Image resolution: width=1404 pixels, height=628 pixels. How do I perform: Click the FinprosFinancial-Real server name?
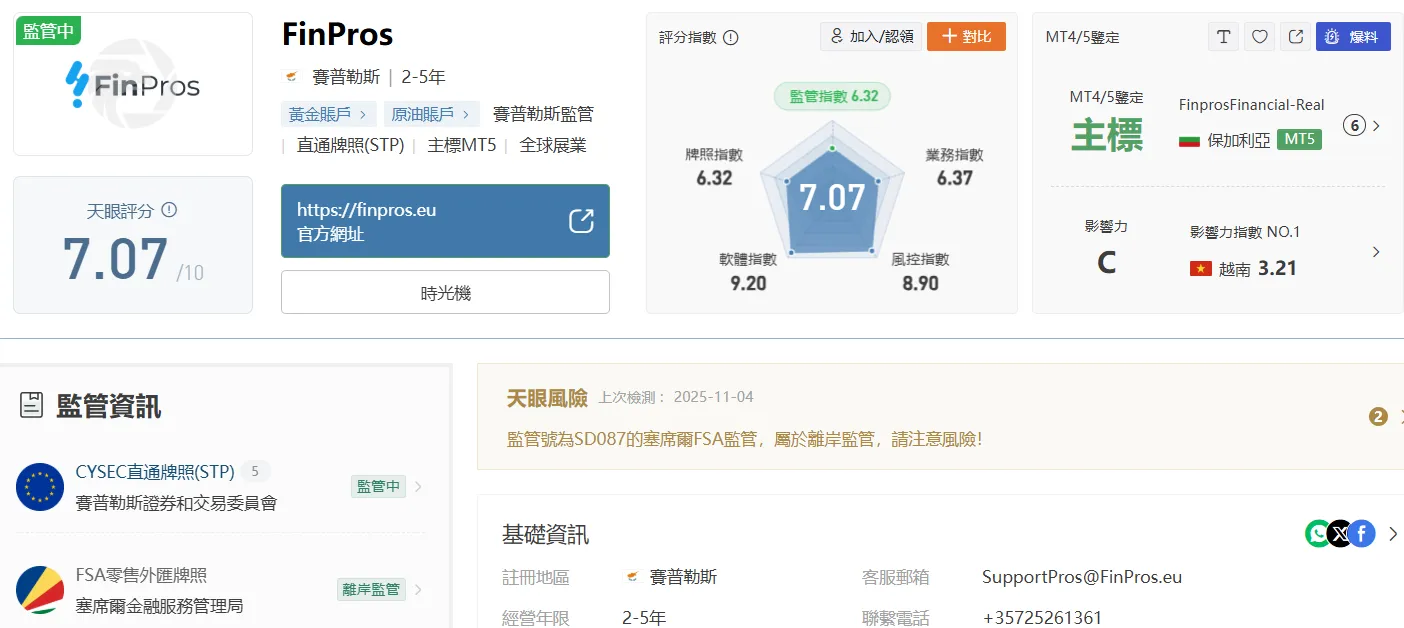click(1251, 105)
